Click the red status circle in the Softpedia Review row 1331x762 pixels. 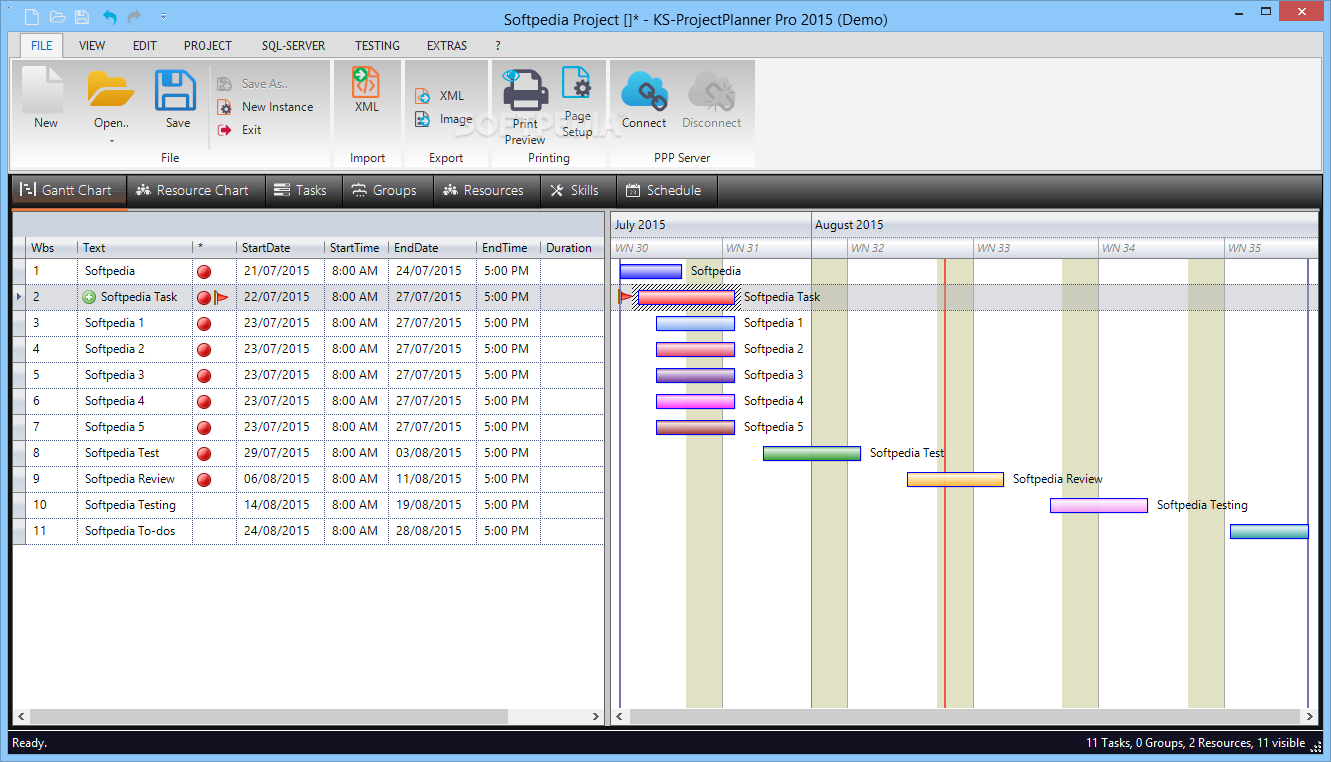tap(204, 479)
